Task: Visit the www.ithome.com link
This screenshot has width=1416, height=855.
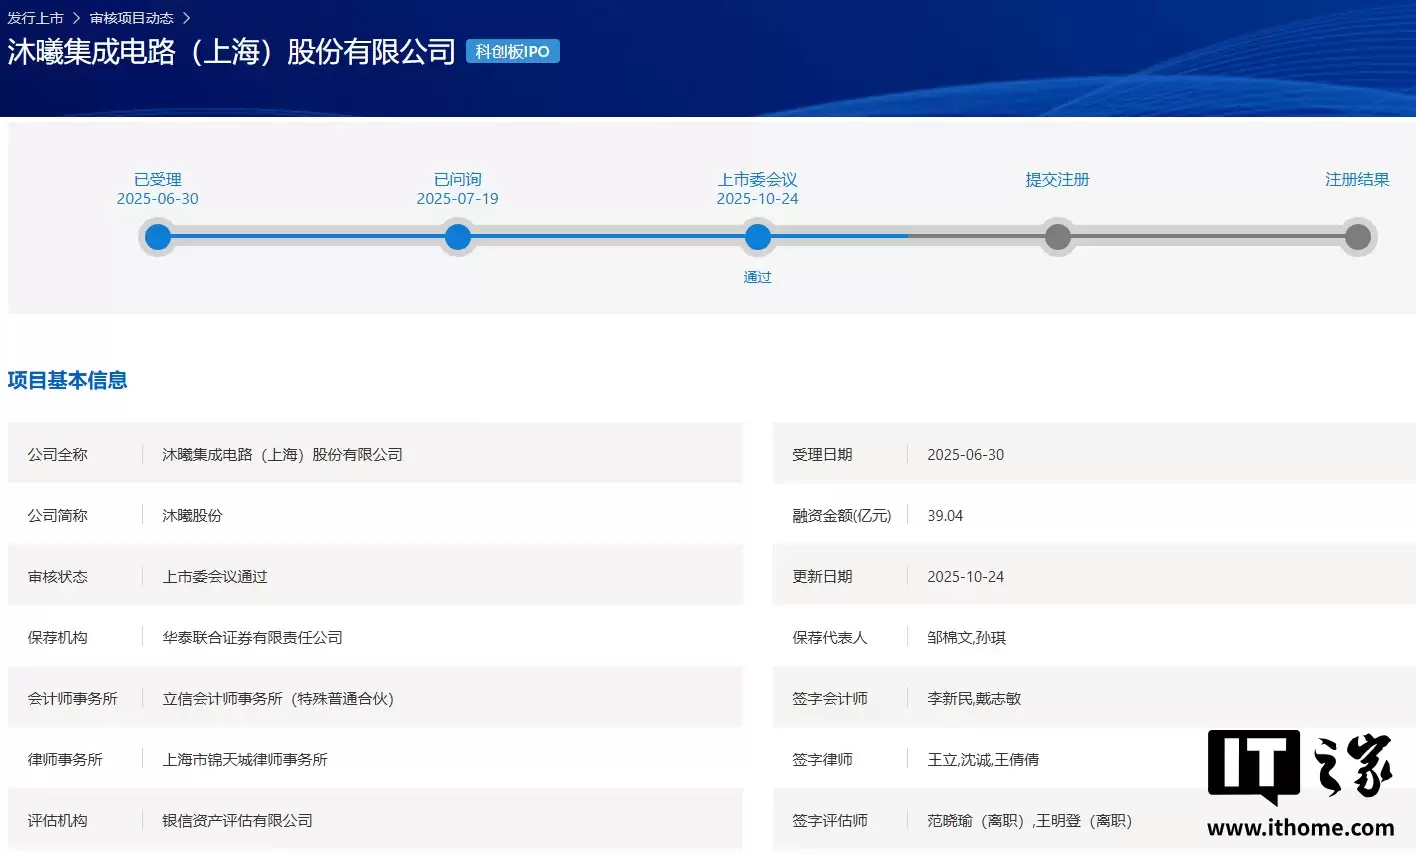Action: click(x=1301, y=828)
